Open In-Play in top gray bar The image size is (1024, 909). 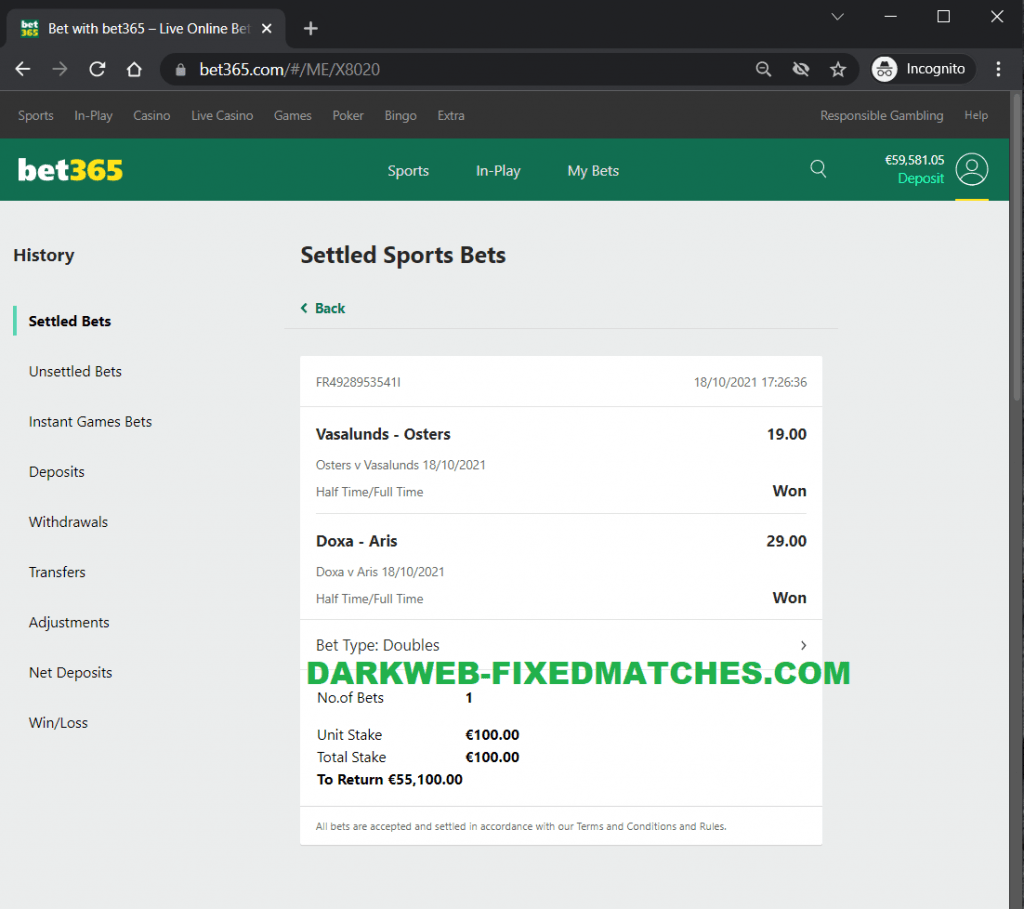coord(93,116)
